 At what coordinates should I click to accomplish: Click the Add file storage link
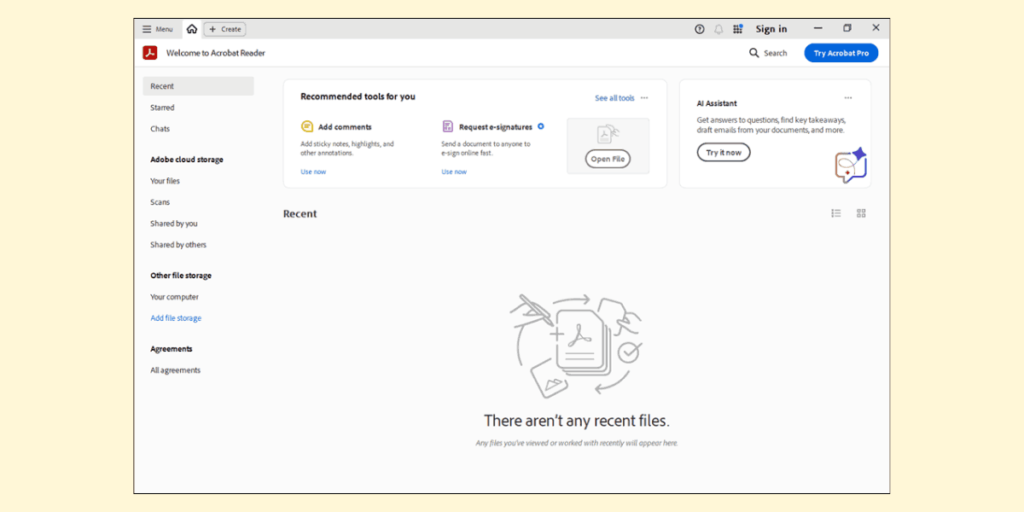(176, 318)
